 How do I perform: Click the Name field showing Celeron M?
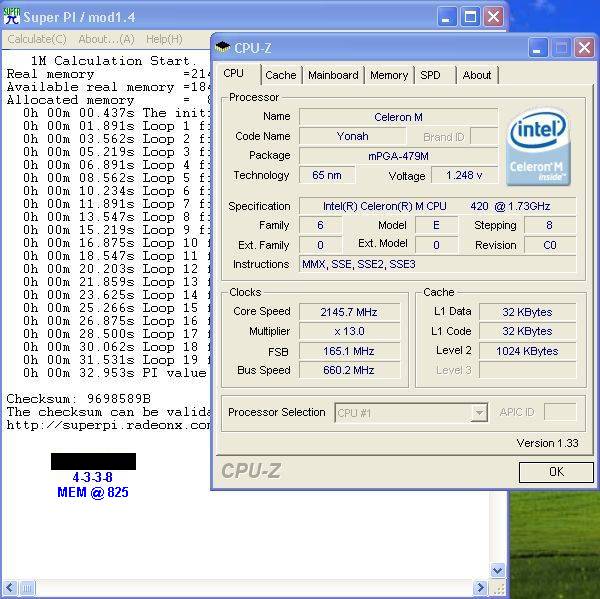398,117
